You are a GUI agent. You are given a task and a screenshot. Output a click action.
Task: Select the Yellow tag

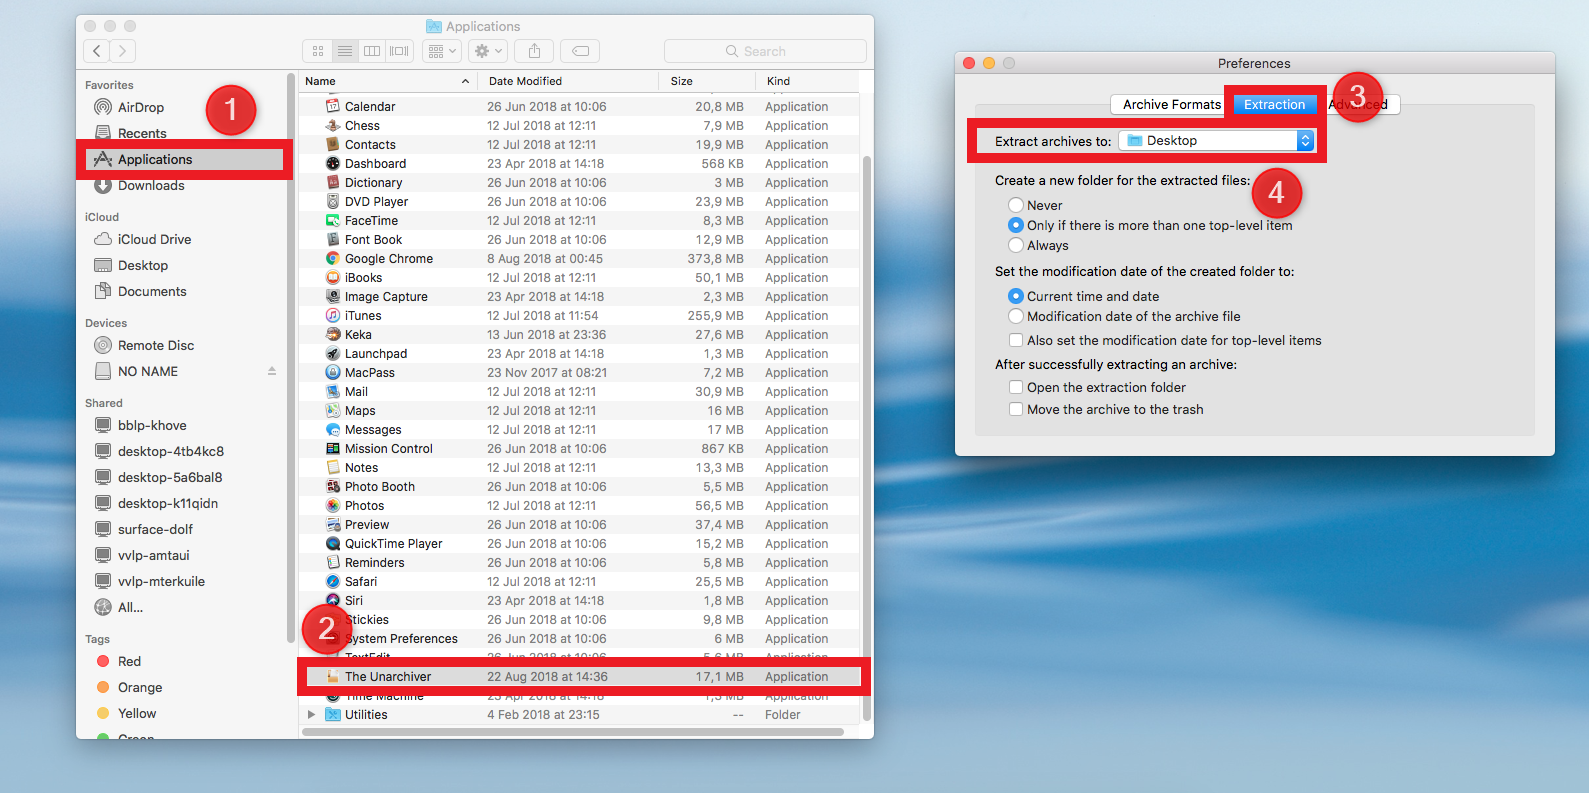pos(137,713)
